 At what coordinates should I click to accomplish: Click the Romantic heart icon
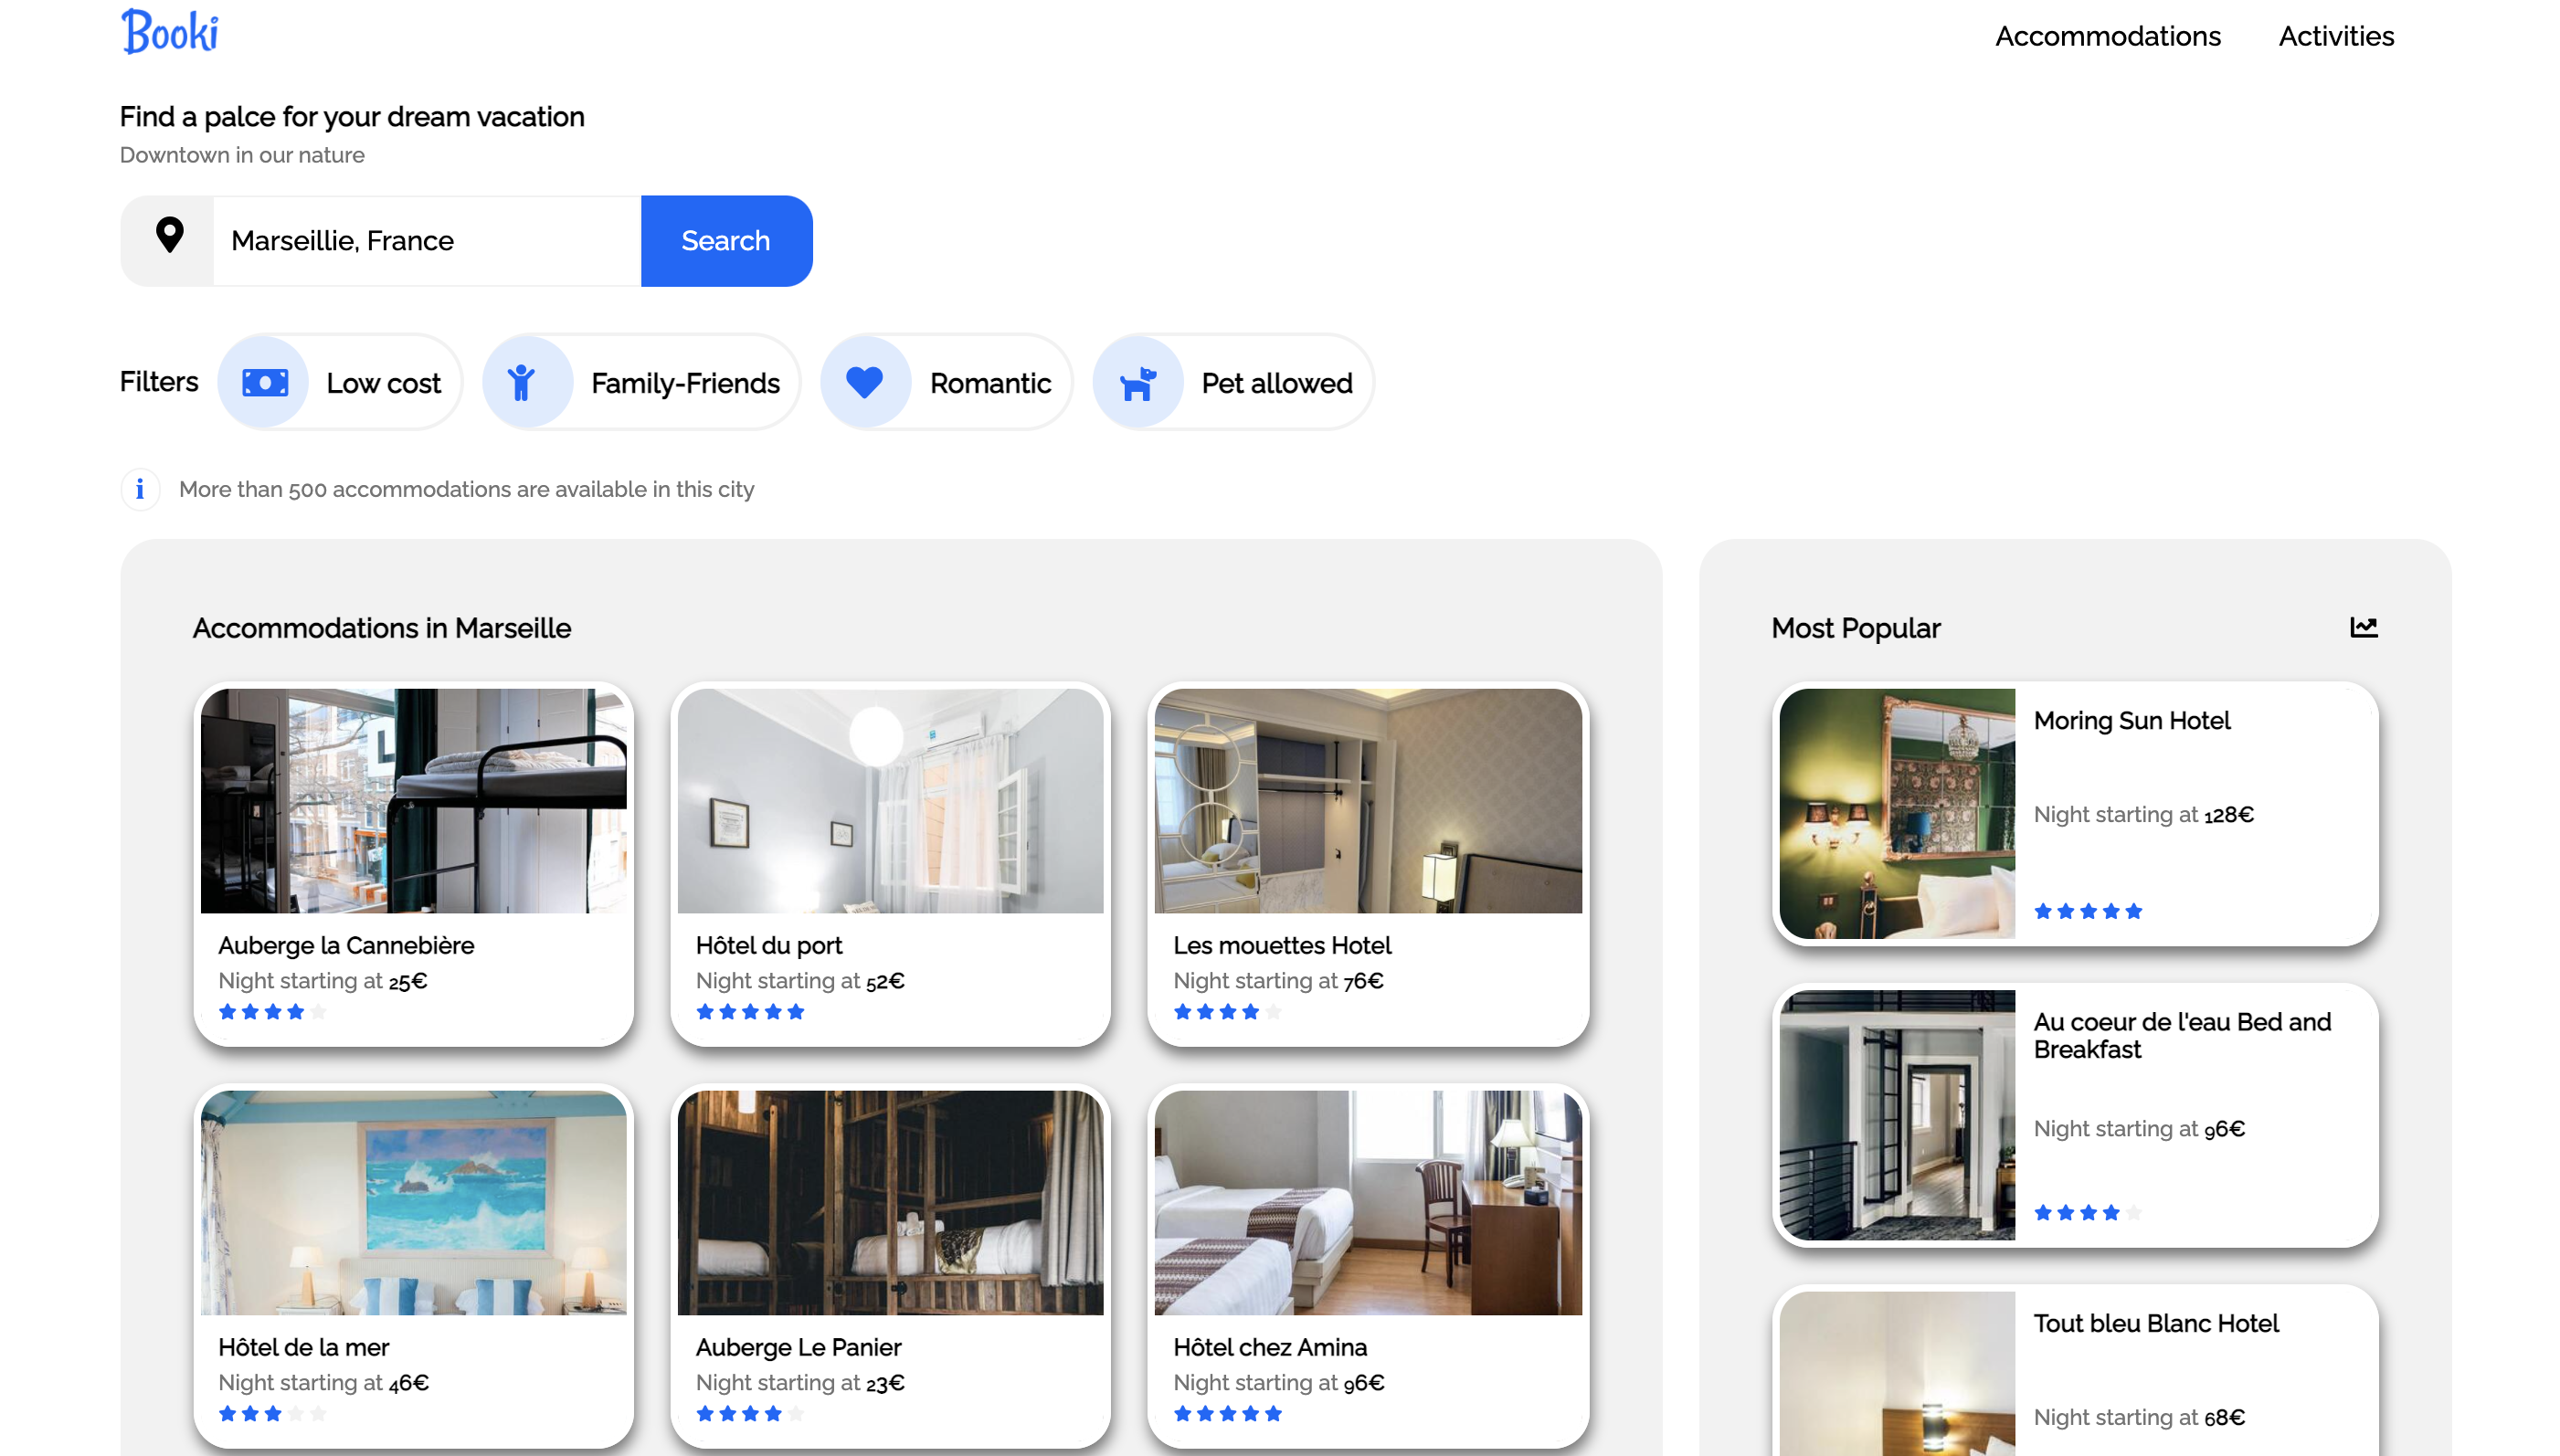point(864,382)
